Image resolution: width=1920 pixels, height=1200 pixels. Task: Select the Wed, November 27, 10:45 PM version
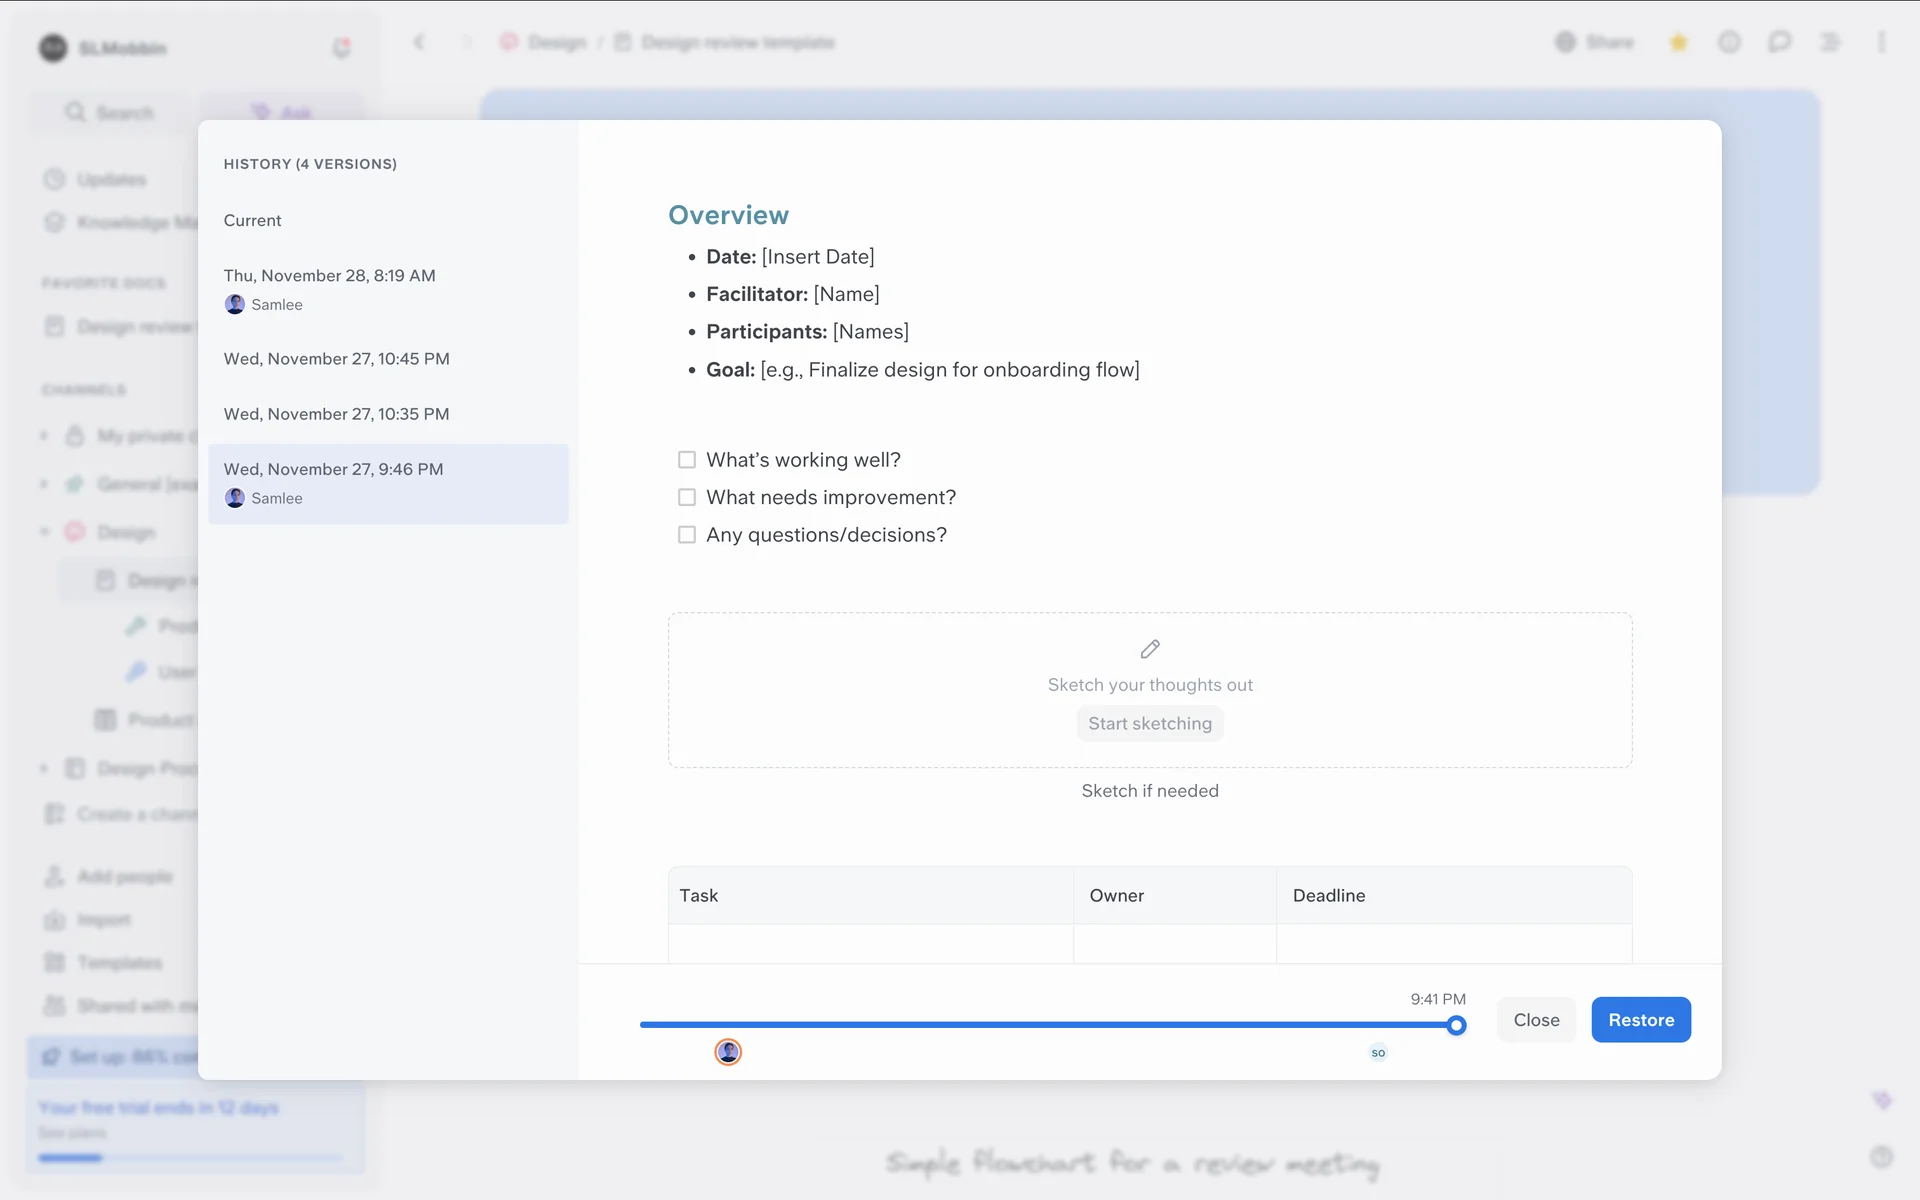click(336, 359)
